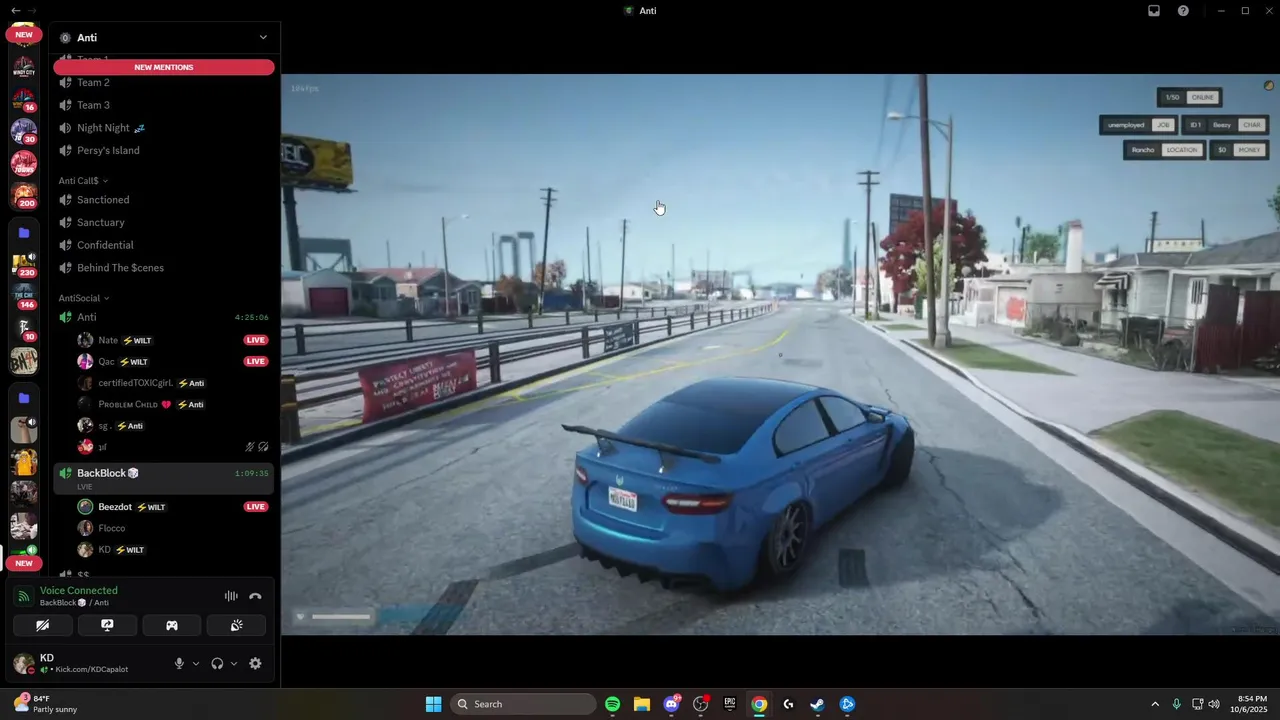Open Windy City server icon

click(x=24, y=67)
